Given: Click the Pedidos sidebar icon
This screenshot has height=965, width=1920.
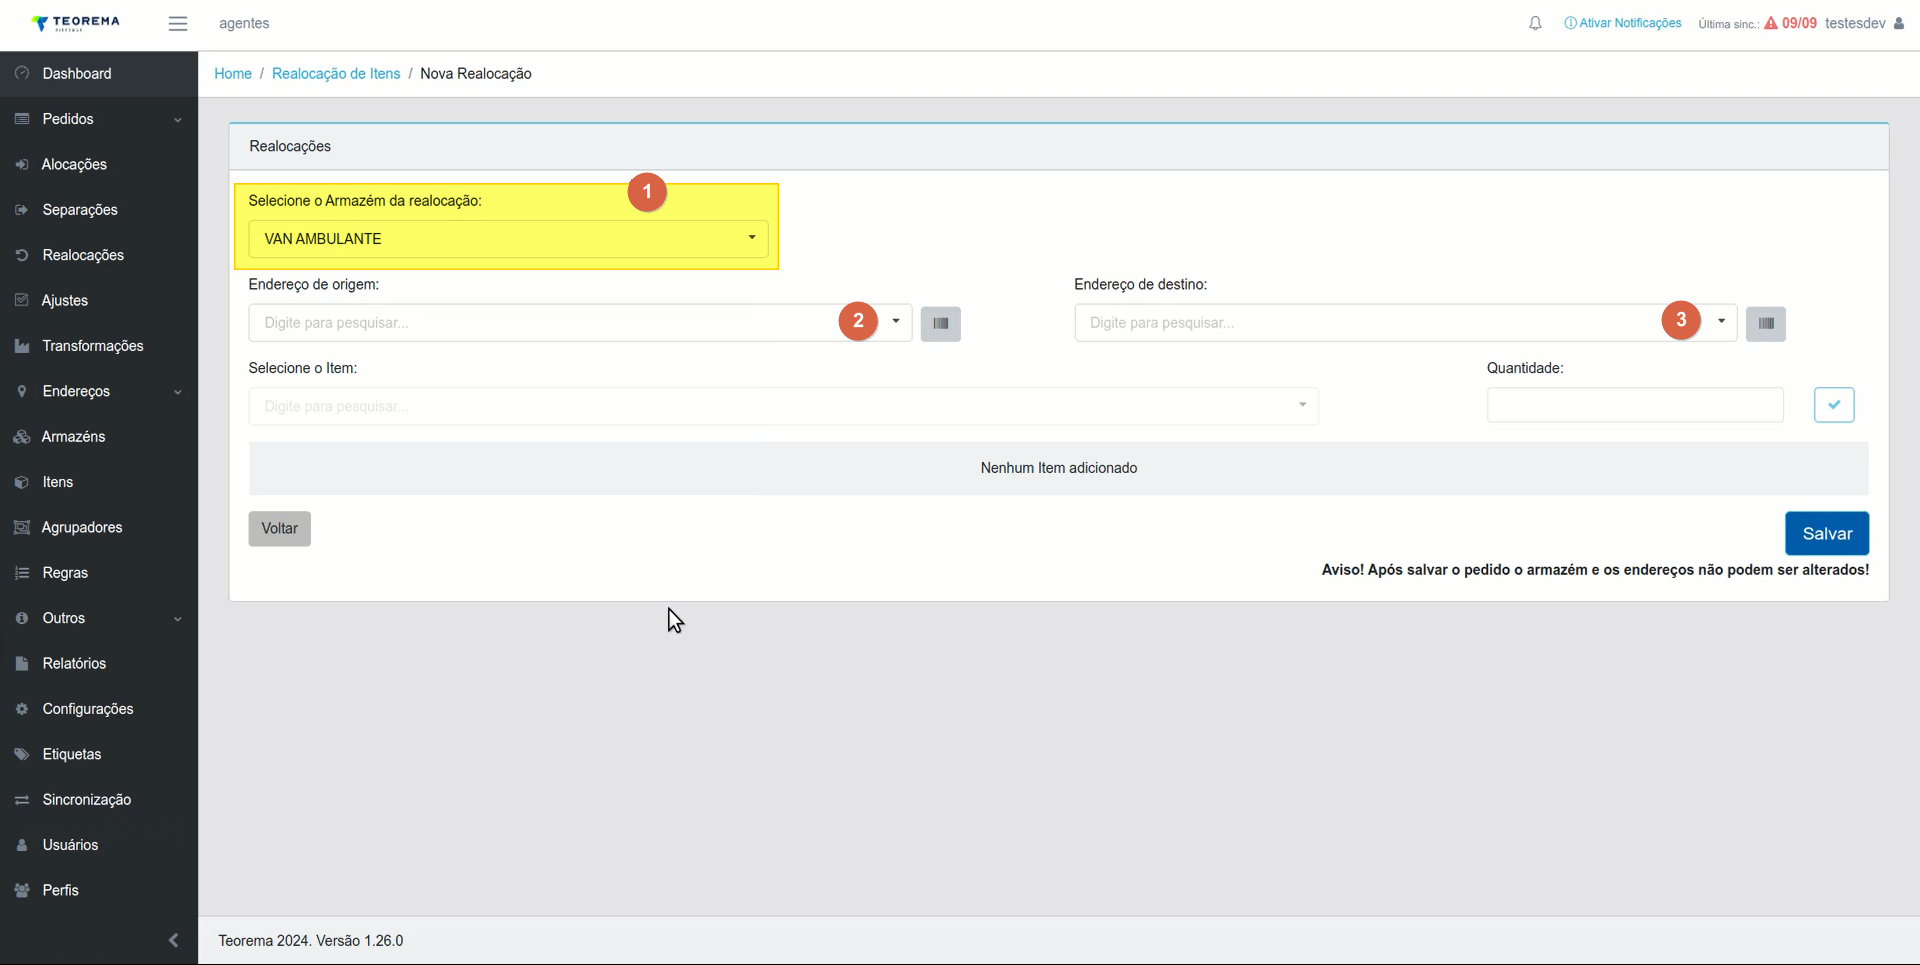Looking at the screenshot, I should tap(22, 119).
